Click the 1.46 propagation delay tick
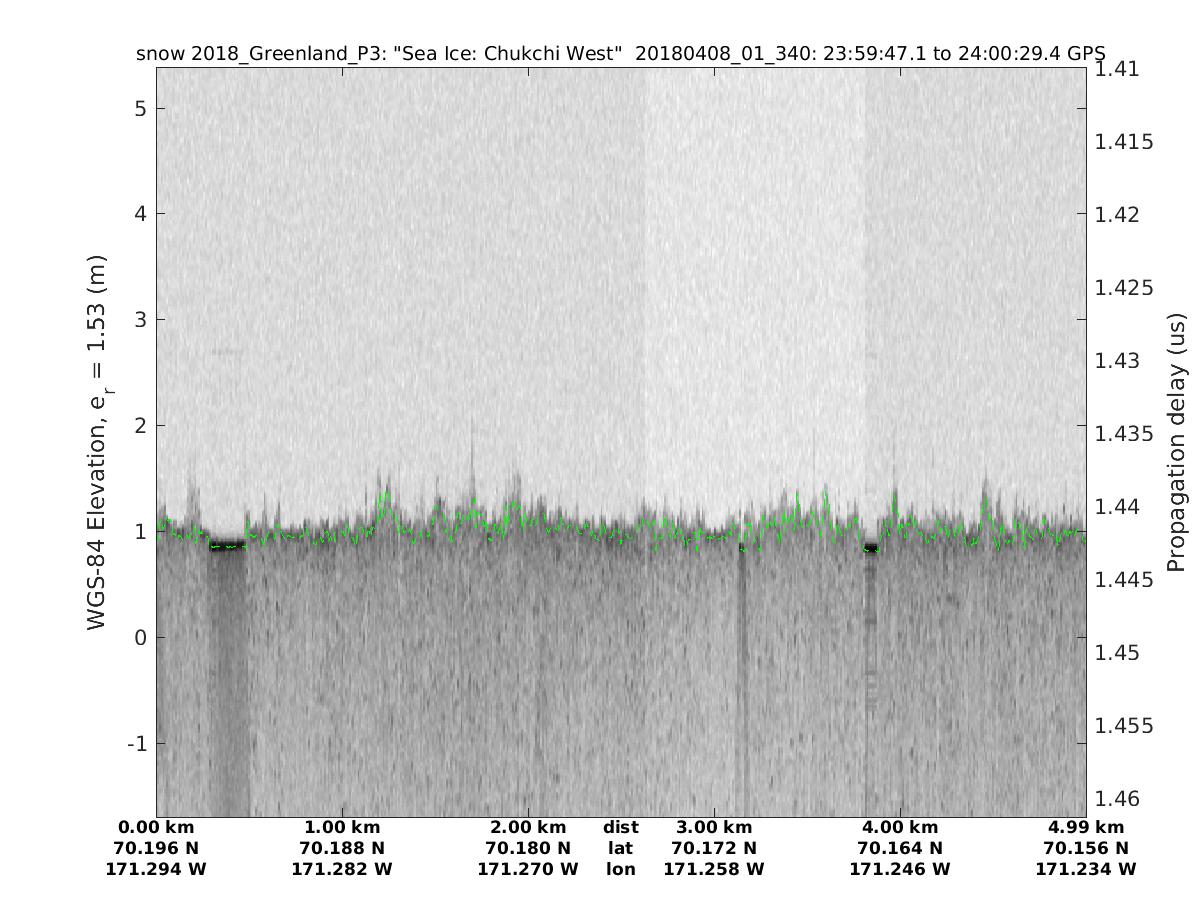The image size is (1200, 900). click(x=1117, y=799)
